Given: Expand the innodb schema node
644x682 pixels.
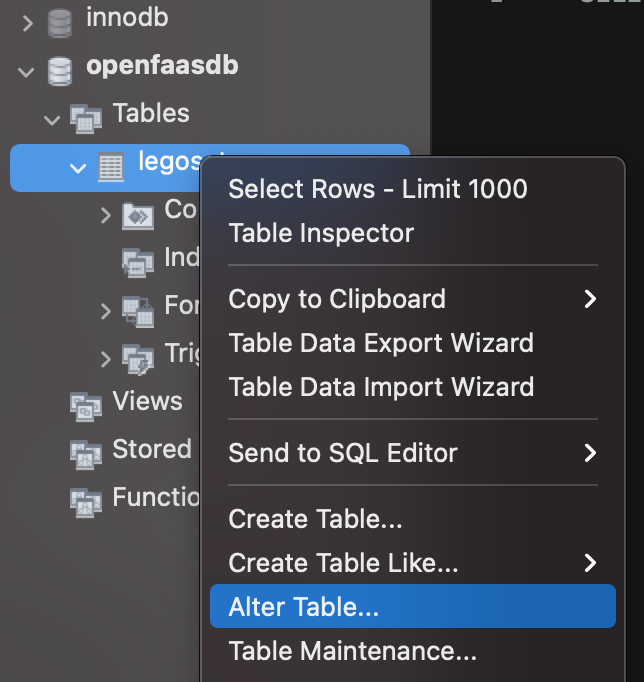Looking at the screenshot, I should click(x=27, y=21).
